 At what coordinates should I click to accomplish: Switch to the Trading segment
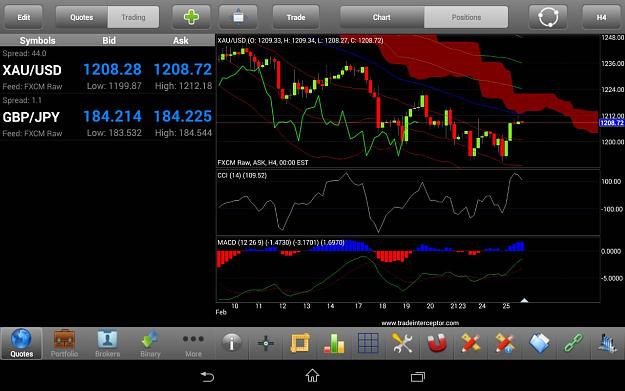[134, 17]
